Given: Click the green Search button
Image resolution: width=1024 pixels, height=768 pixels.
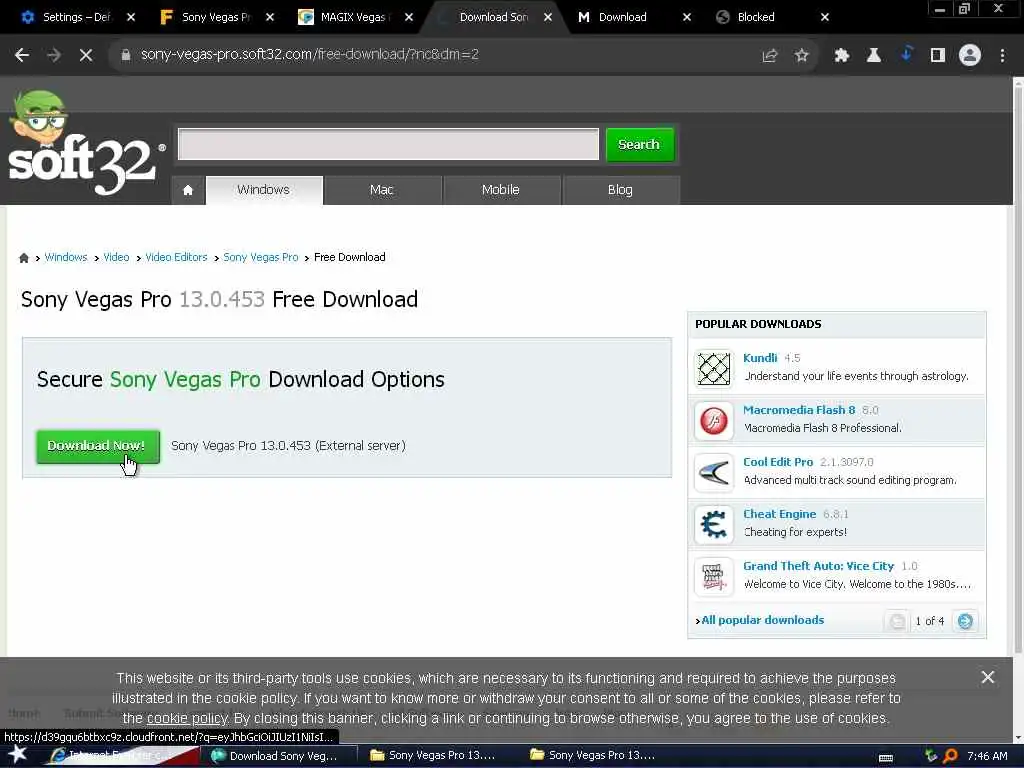Looking at the screenshot, I should (639, 144).
